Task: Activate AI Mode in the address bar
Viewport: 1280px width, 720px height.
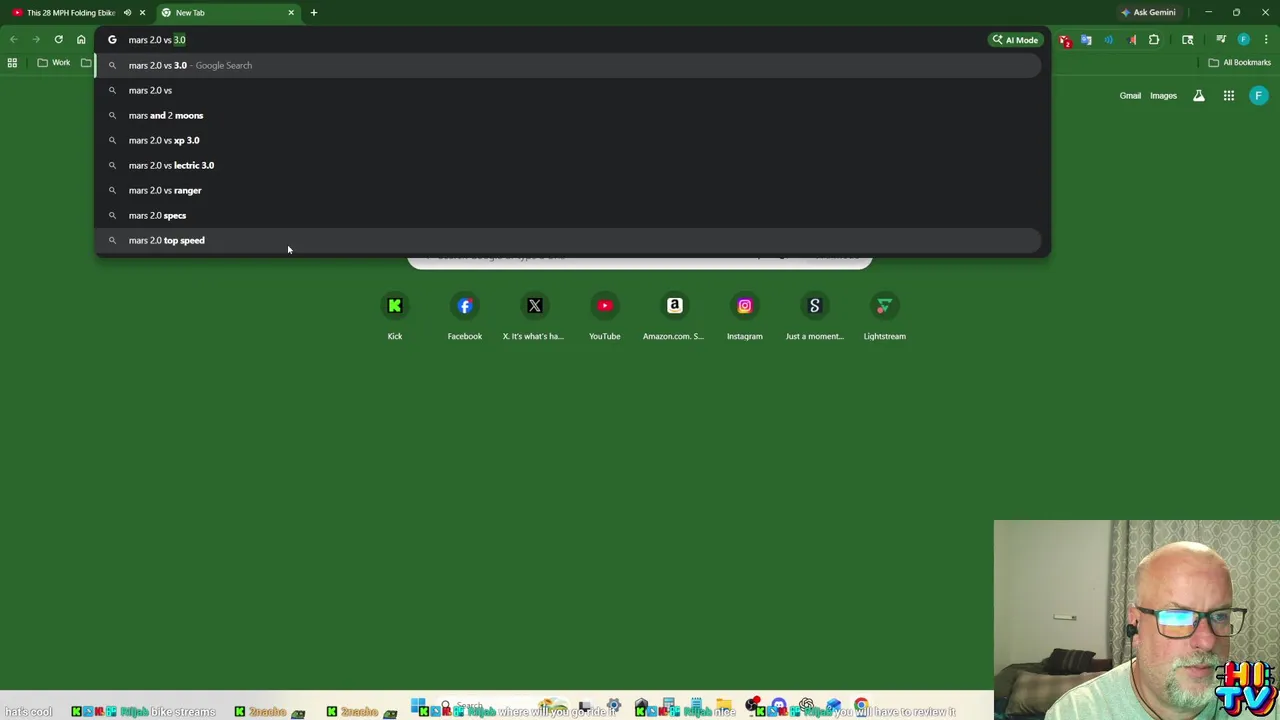Action: pyautogui.click(x=1015, y=40)
